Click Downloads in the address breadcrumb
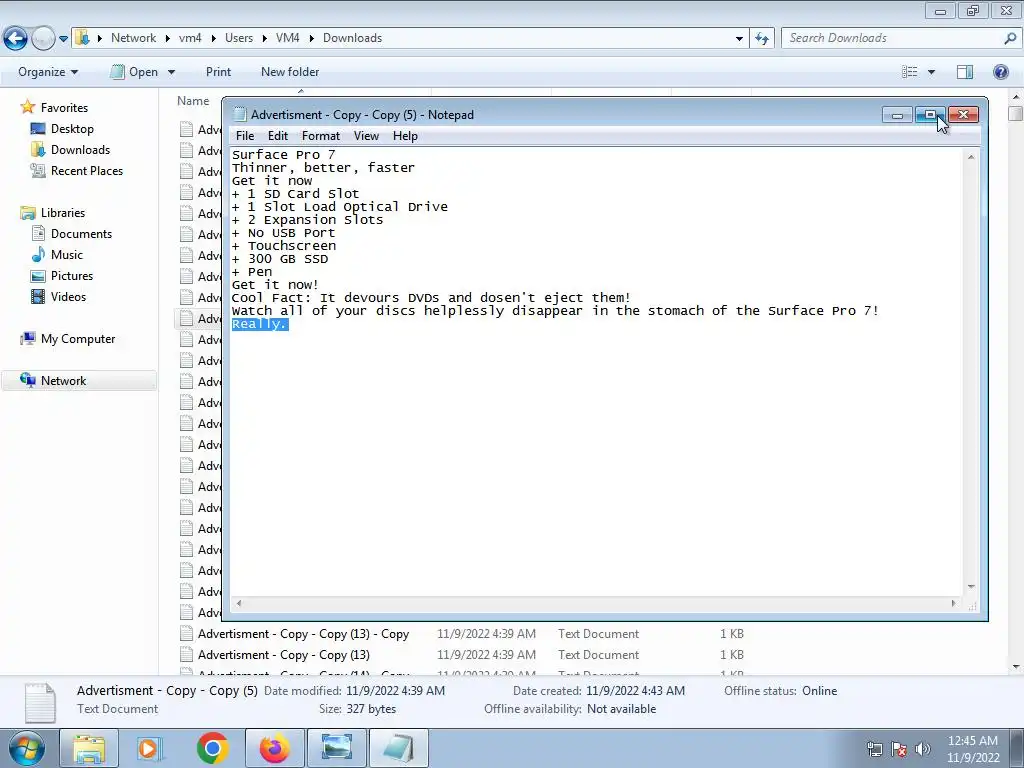 pos(352,39)
